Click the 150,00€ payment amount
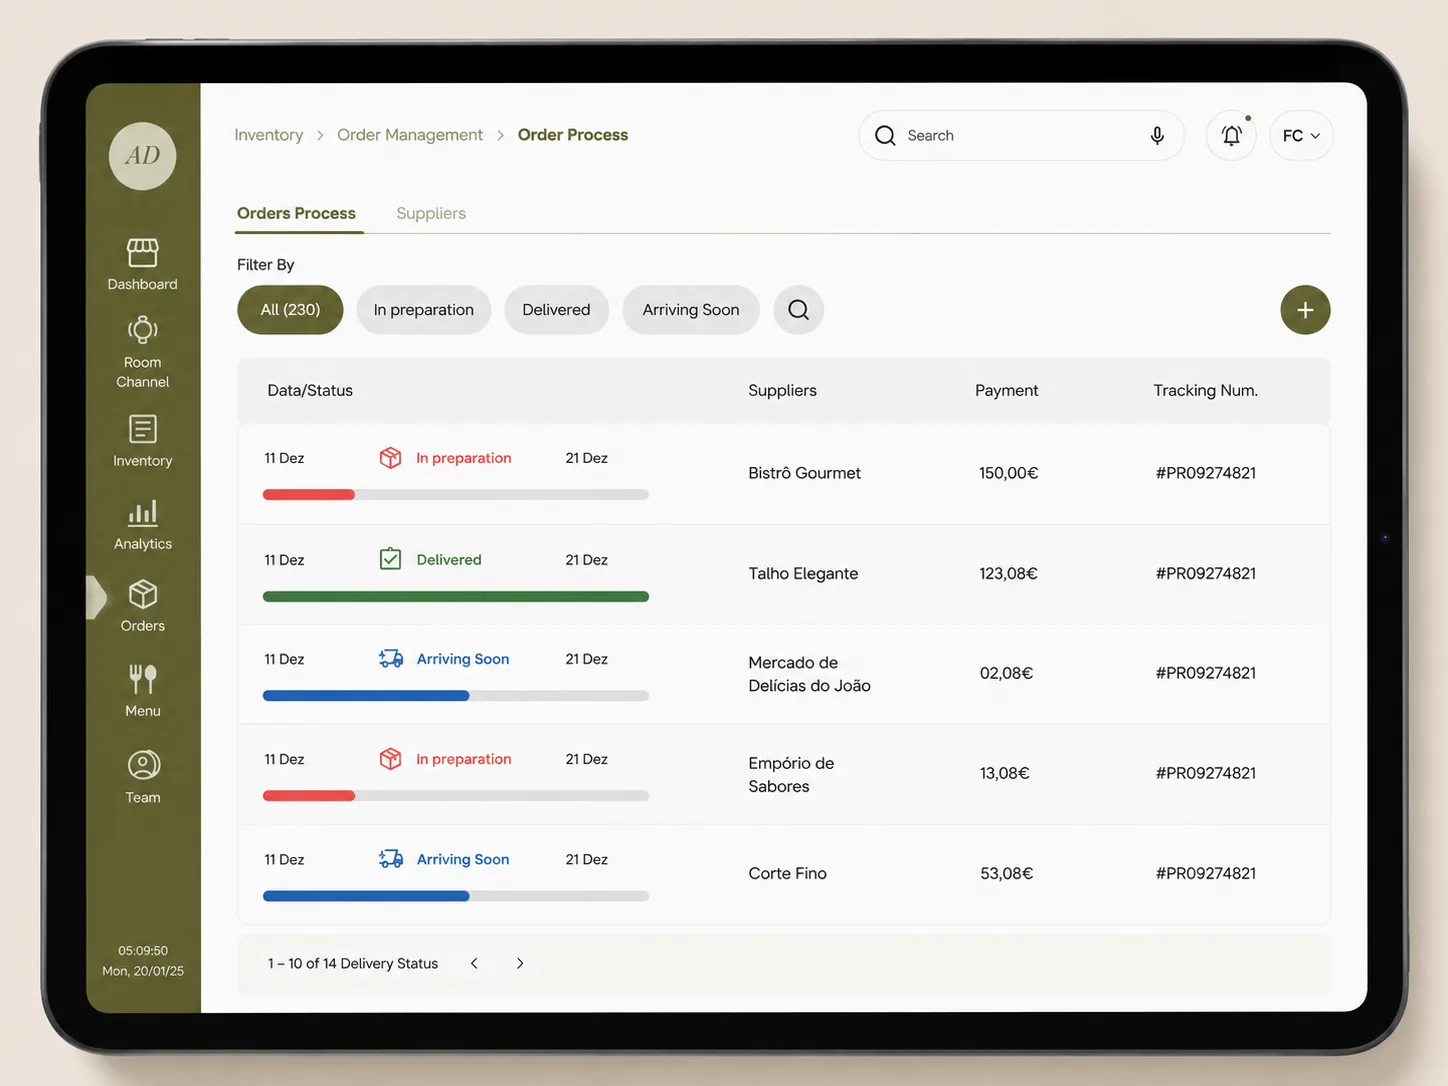 pos(1009,473)
